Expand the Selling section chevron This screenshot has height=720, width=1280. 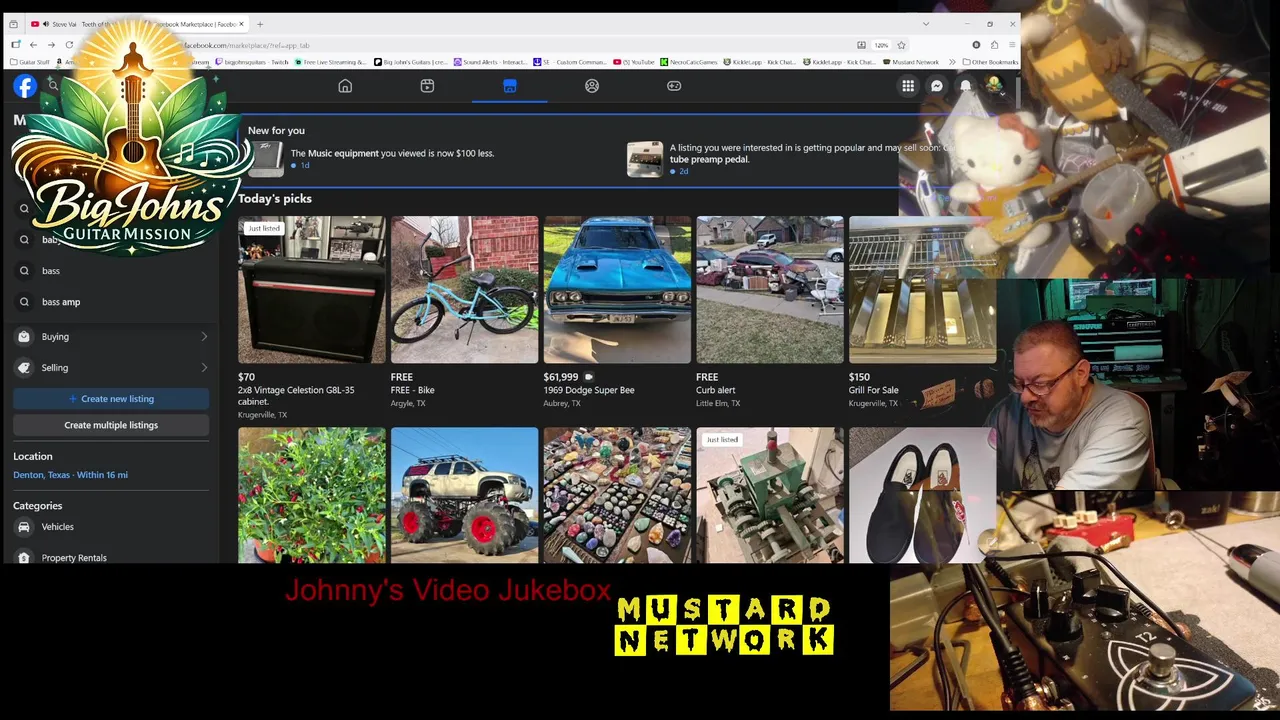point(204,368)
